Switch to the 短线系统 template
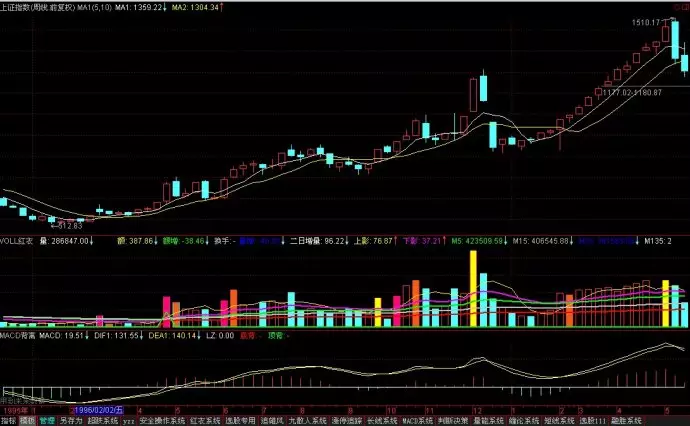The image size is (690, 426). tap(559, 421)
